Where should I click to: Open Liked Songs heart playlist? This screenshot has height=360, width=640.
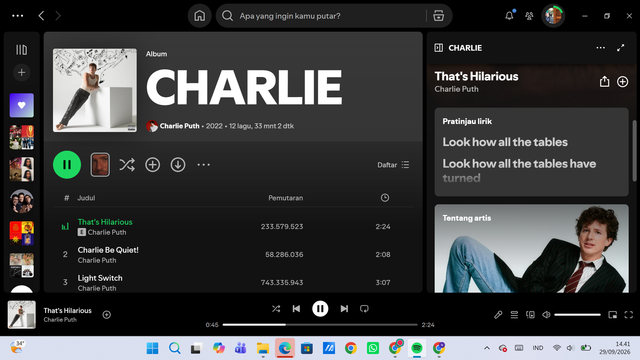point(22,105)
